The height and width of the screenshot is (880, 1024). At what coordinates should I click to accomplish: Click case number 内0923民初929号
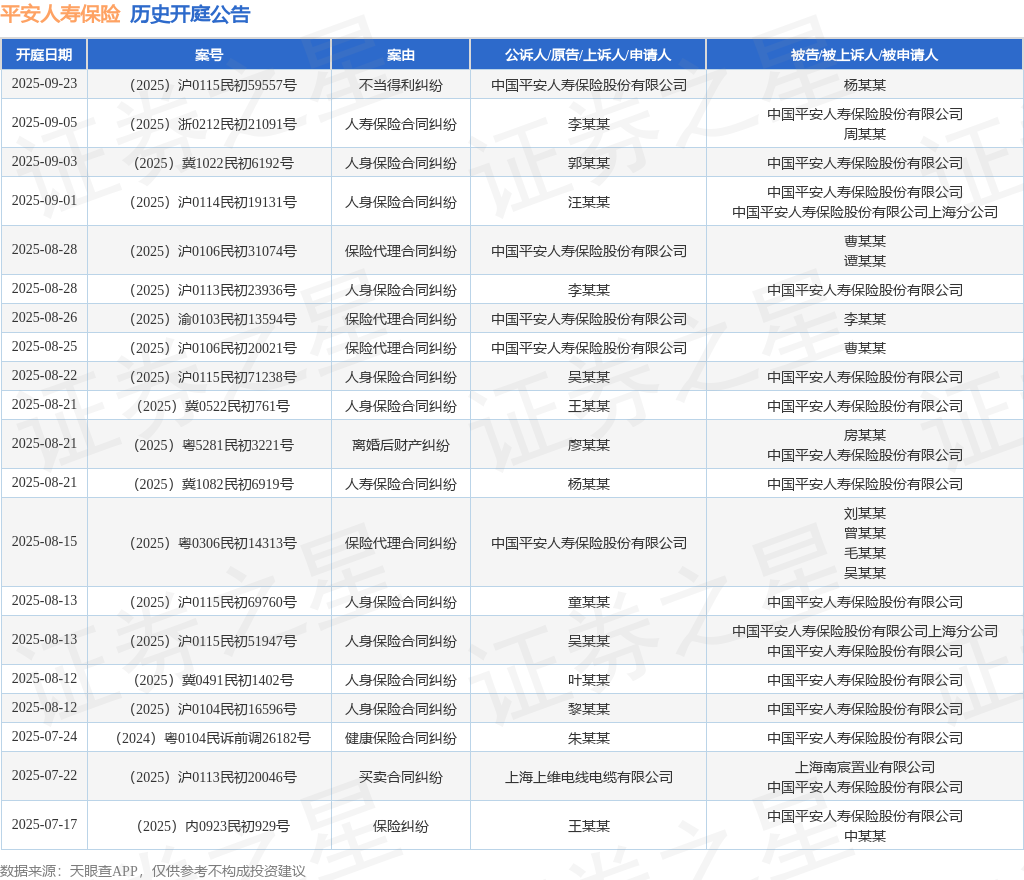tap(213, 826)
